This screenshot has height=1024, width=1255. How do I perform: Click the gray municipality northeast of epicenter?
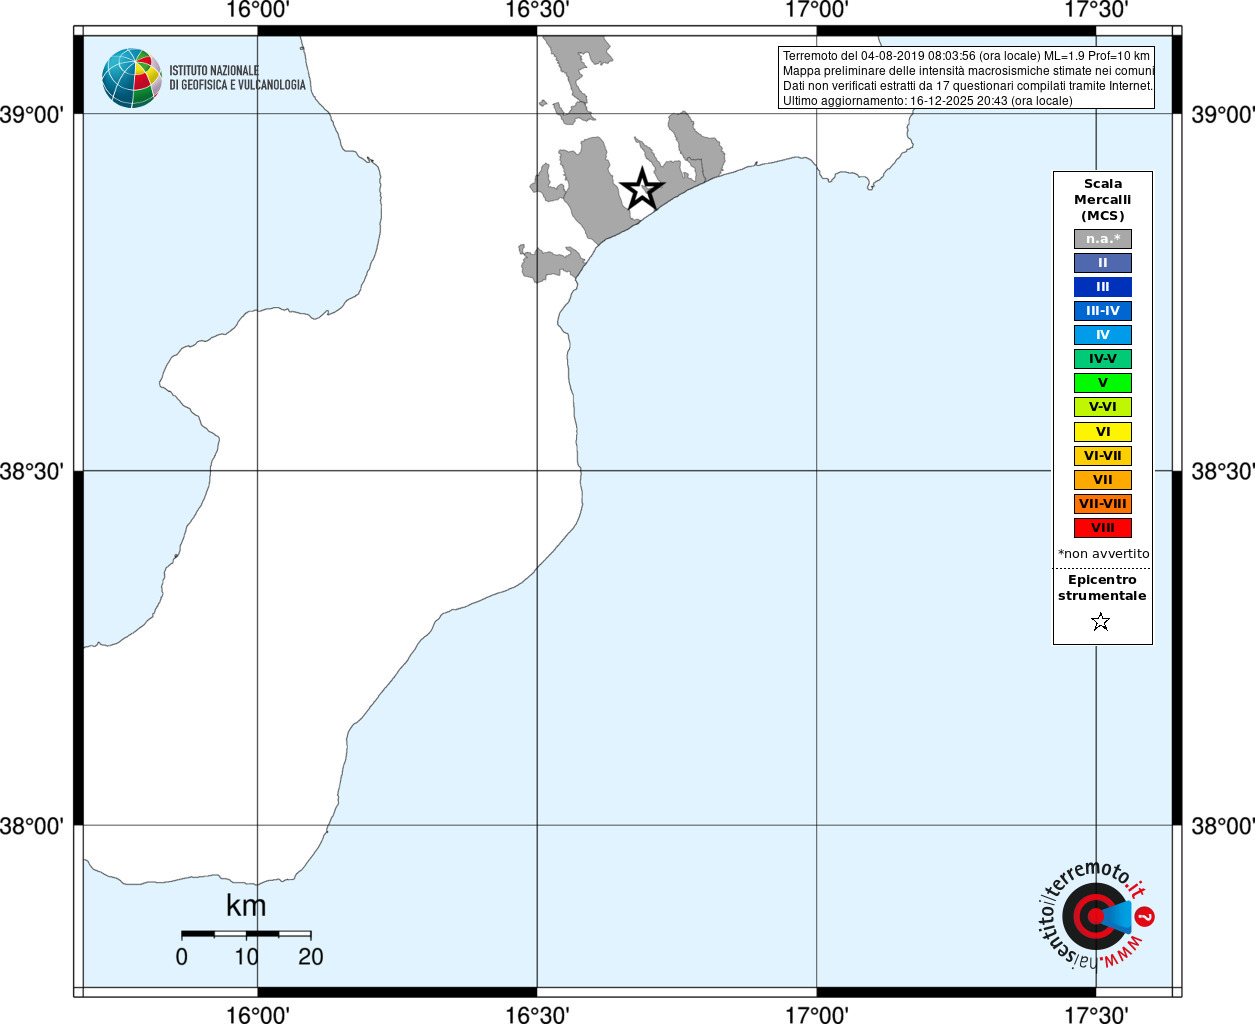tap(696, 145)
